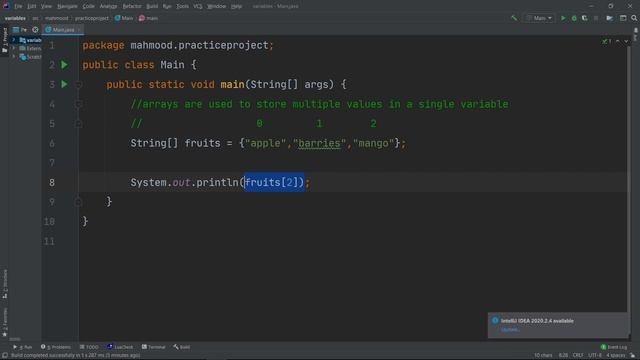Screen dimensions: 640x360
Task: Open the Code menu
Action: 89,6
